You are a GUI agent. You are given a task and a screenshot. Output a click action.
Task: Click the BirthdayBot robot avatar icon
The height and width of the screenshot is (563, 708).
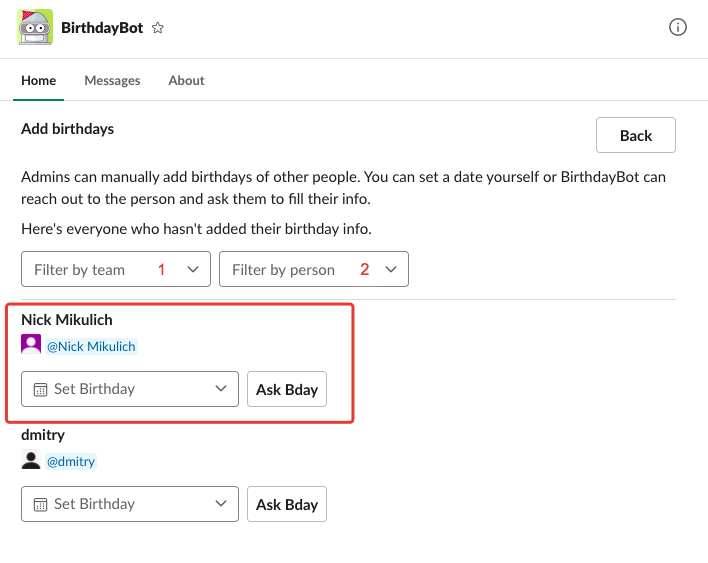35,27
